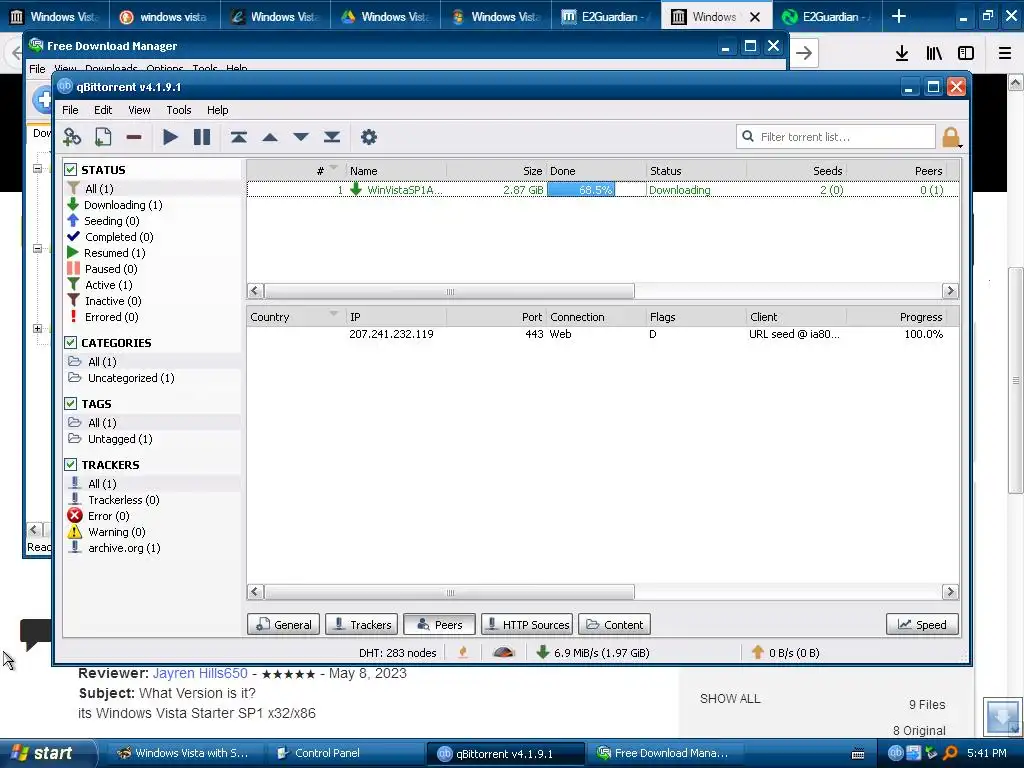Move torrent to top of queue
Screen dimensions: 1024x768
[238, 137]
